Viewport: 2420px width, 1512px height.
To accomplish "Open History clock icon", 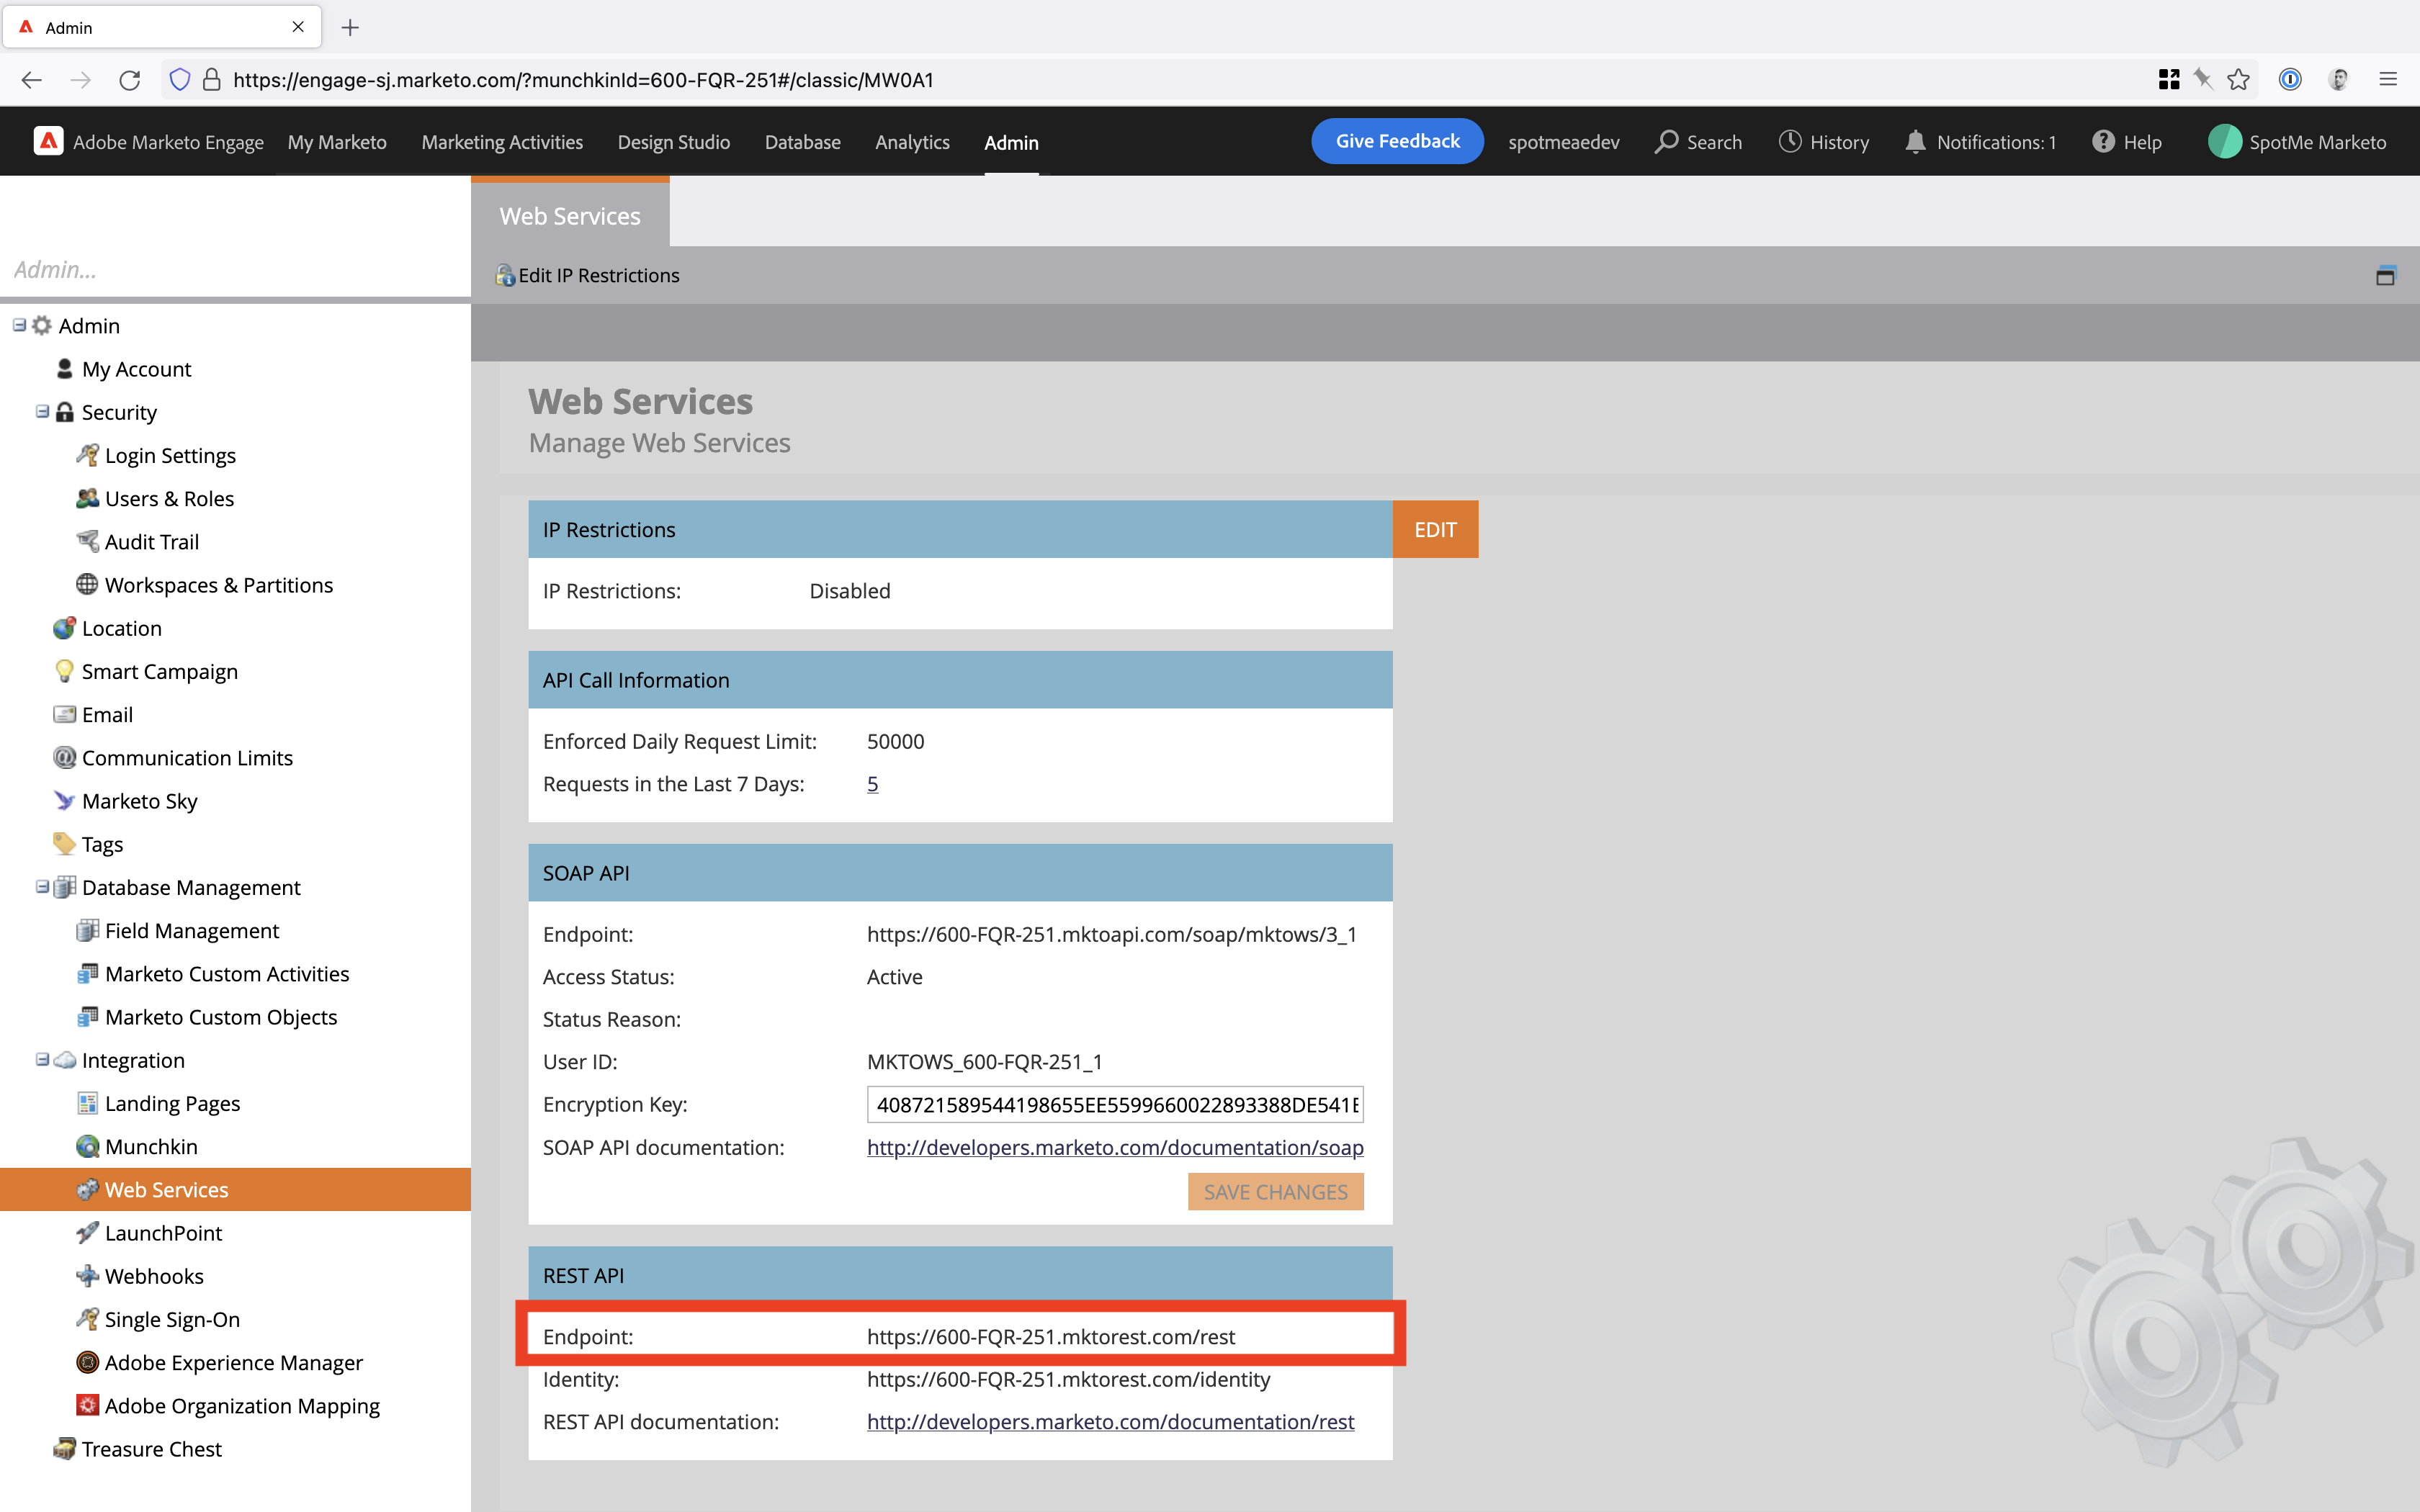I will (x=1790, y=142).
